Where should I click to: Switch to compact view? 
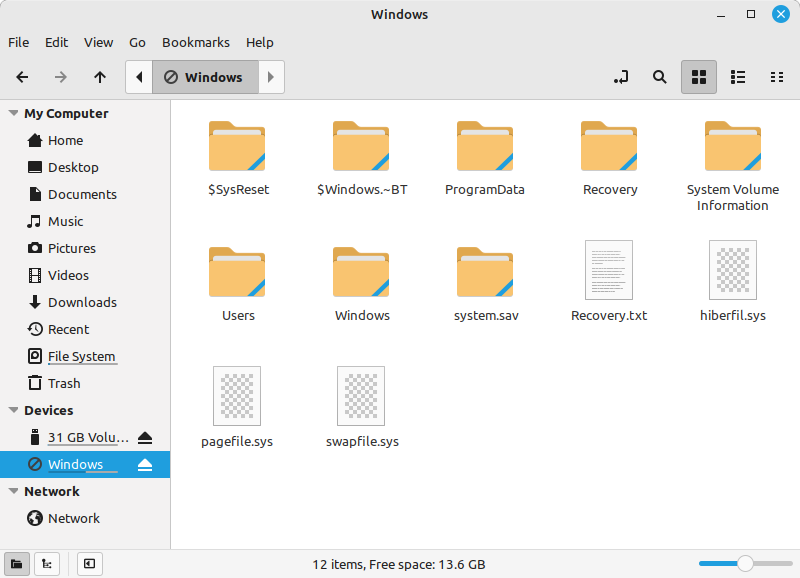click(x=777, y=77)
